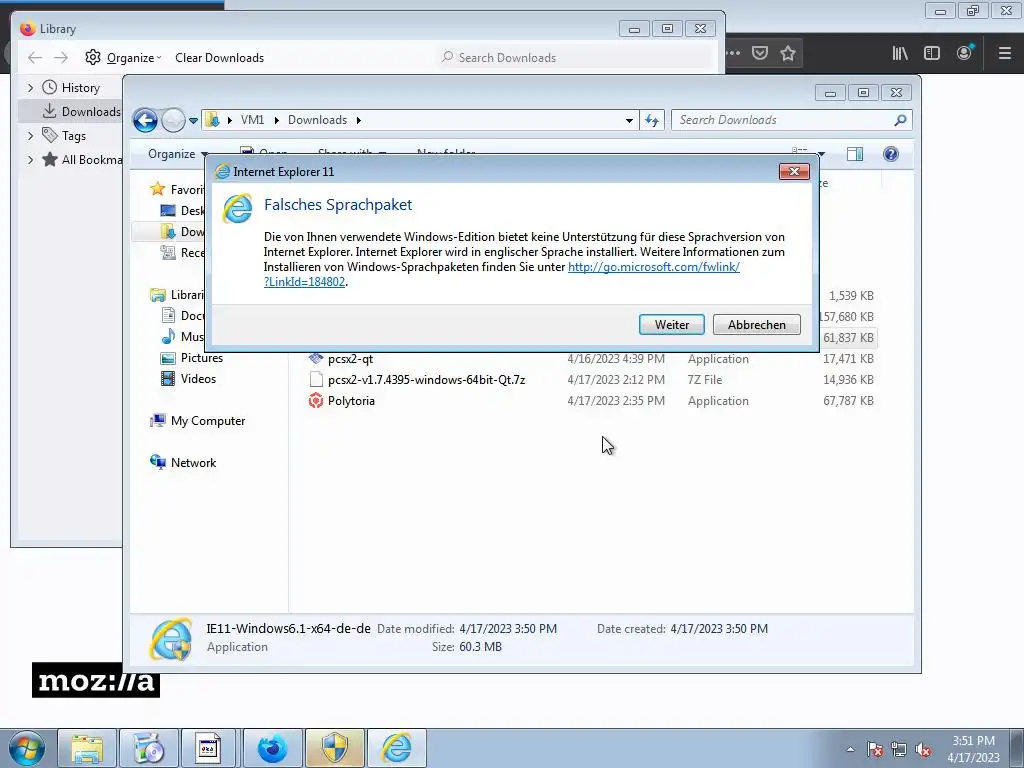Viewport: 1024px width, 768px height.
Task: Open the recent locations dropdown arrow
Action: (x=193, y=121)
